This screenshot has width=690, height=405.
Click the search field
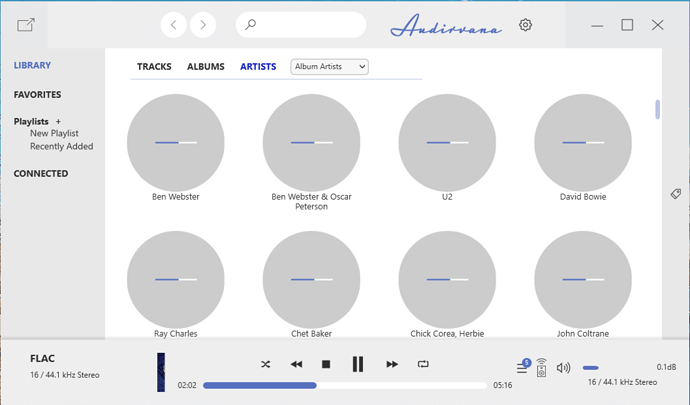[x=301, y=25]
